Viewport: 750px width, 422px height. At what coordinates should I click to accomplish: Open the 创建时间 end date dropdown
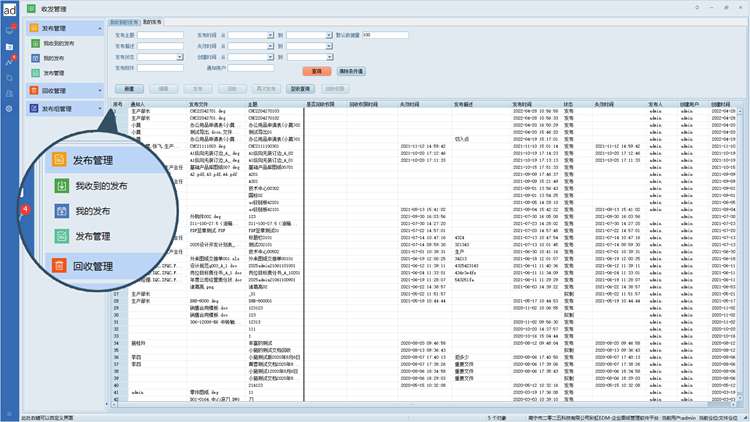(x=329, y=57)
